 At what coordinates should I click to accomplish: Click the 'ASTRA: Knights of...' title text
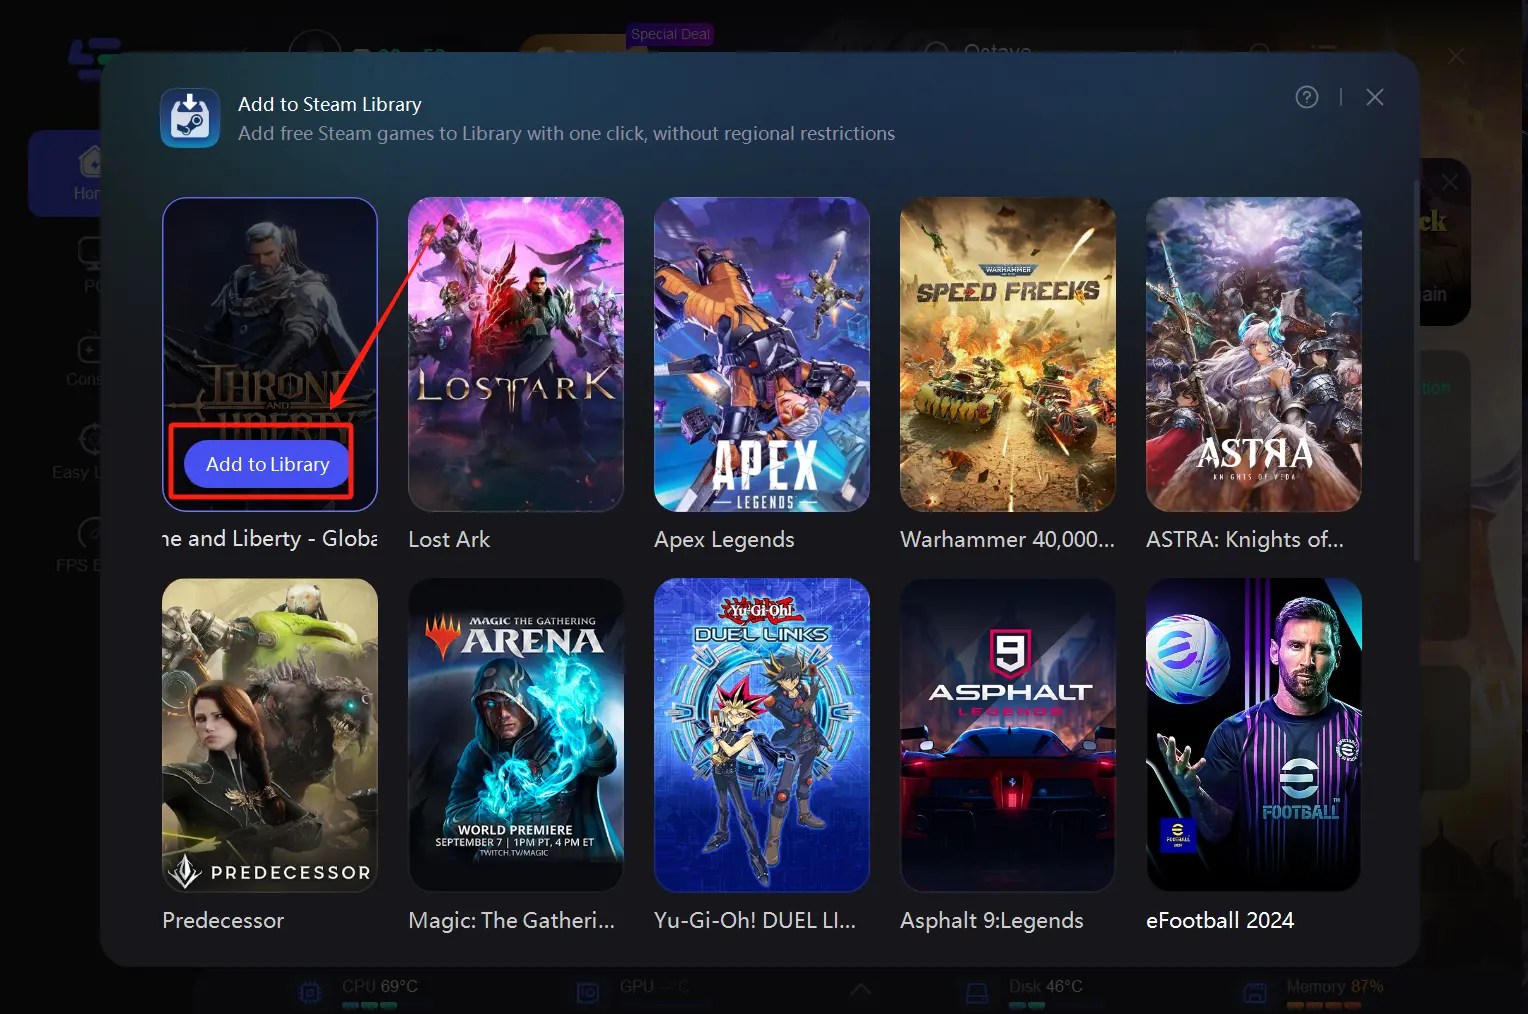coord(1245,540)
